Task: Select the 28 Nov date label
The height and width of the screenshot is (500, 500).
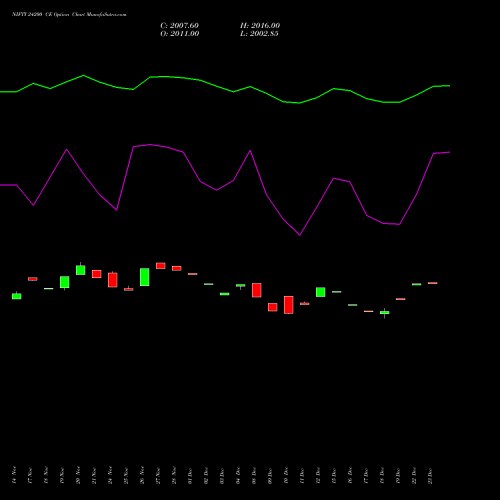Action: coord(174,475)
